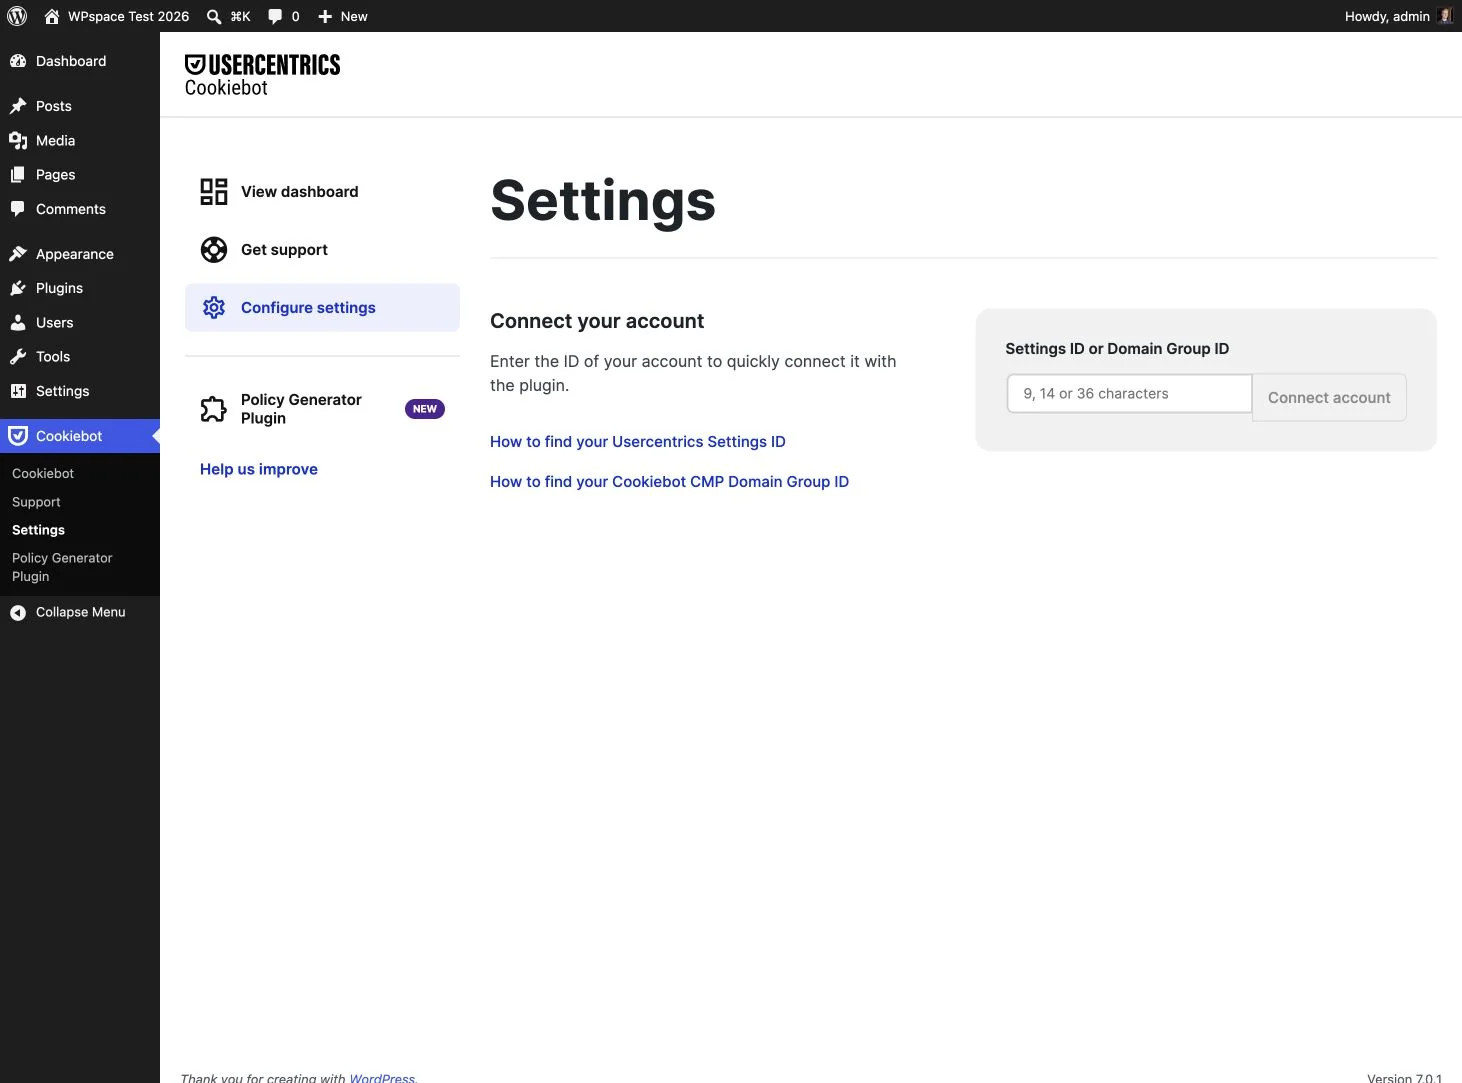The image size is (1462, 1083).
Task: Open the Cookiebot submenu entry
Action: [x=43, y=473]
